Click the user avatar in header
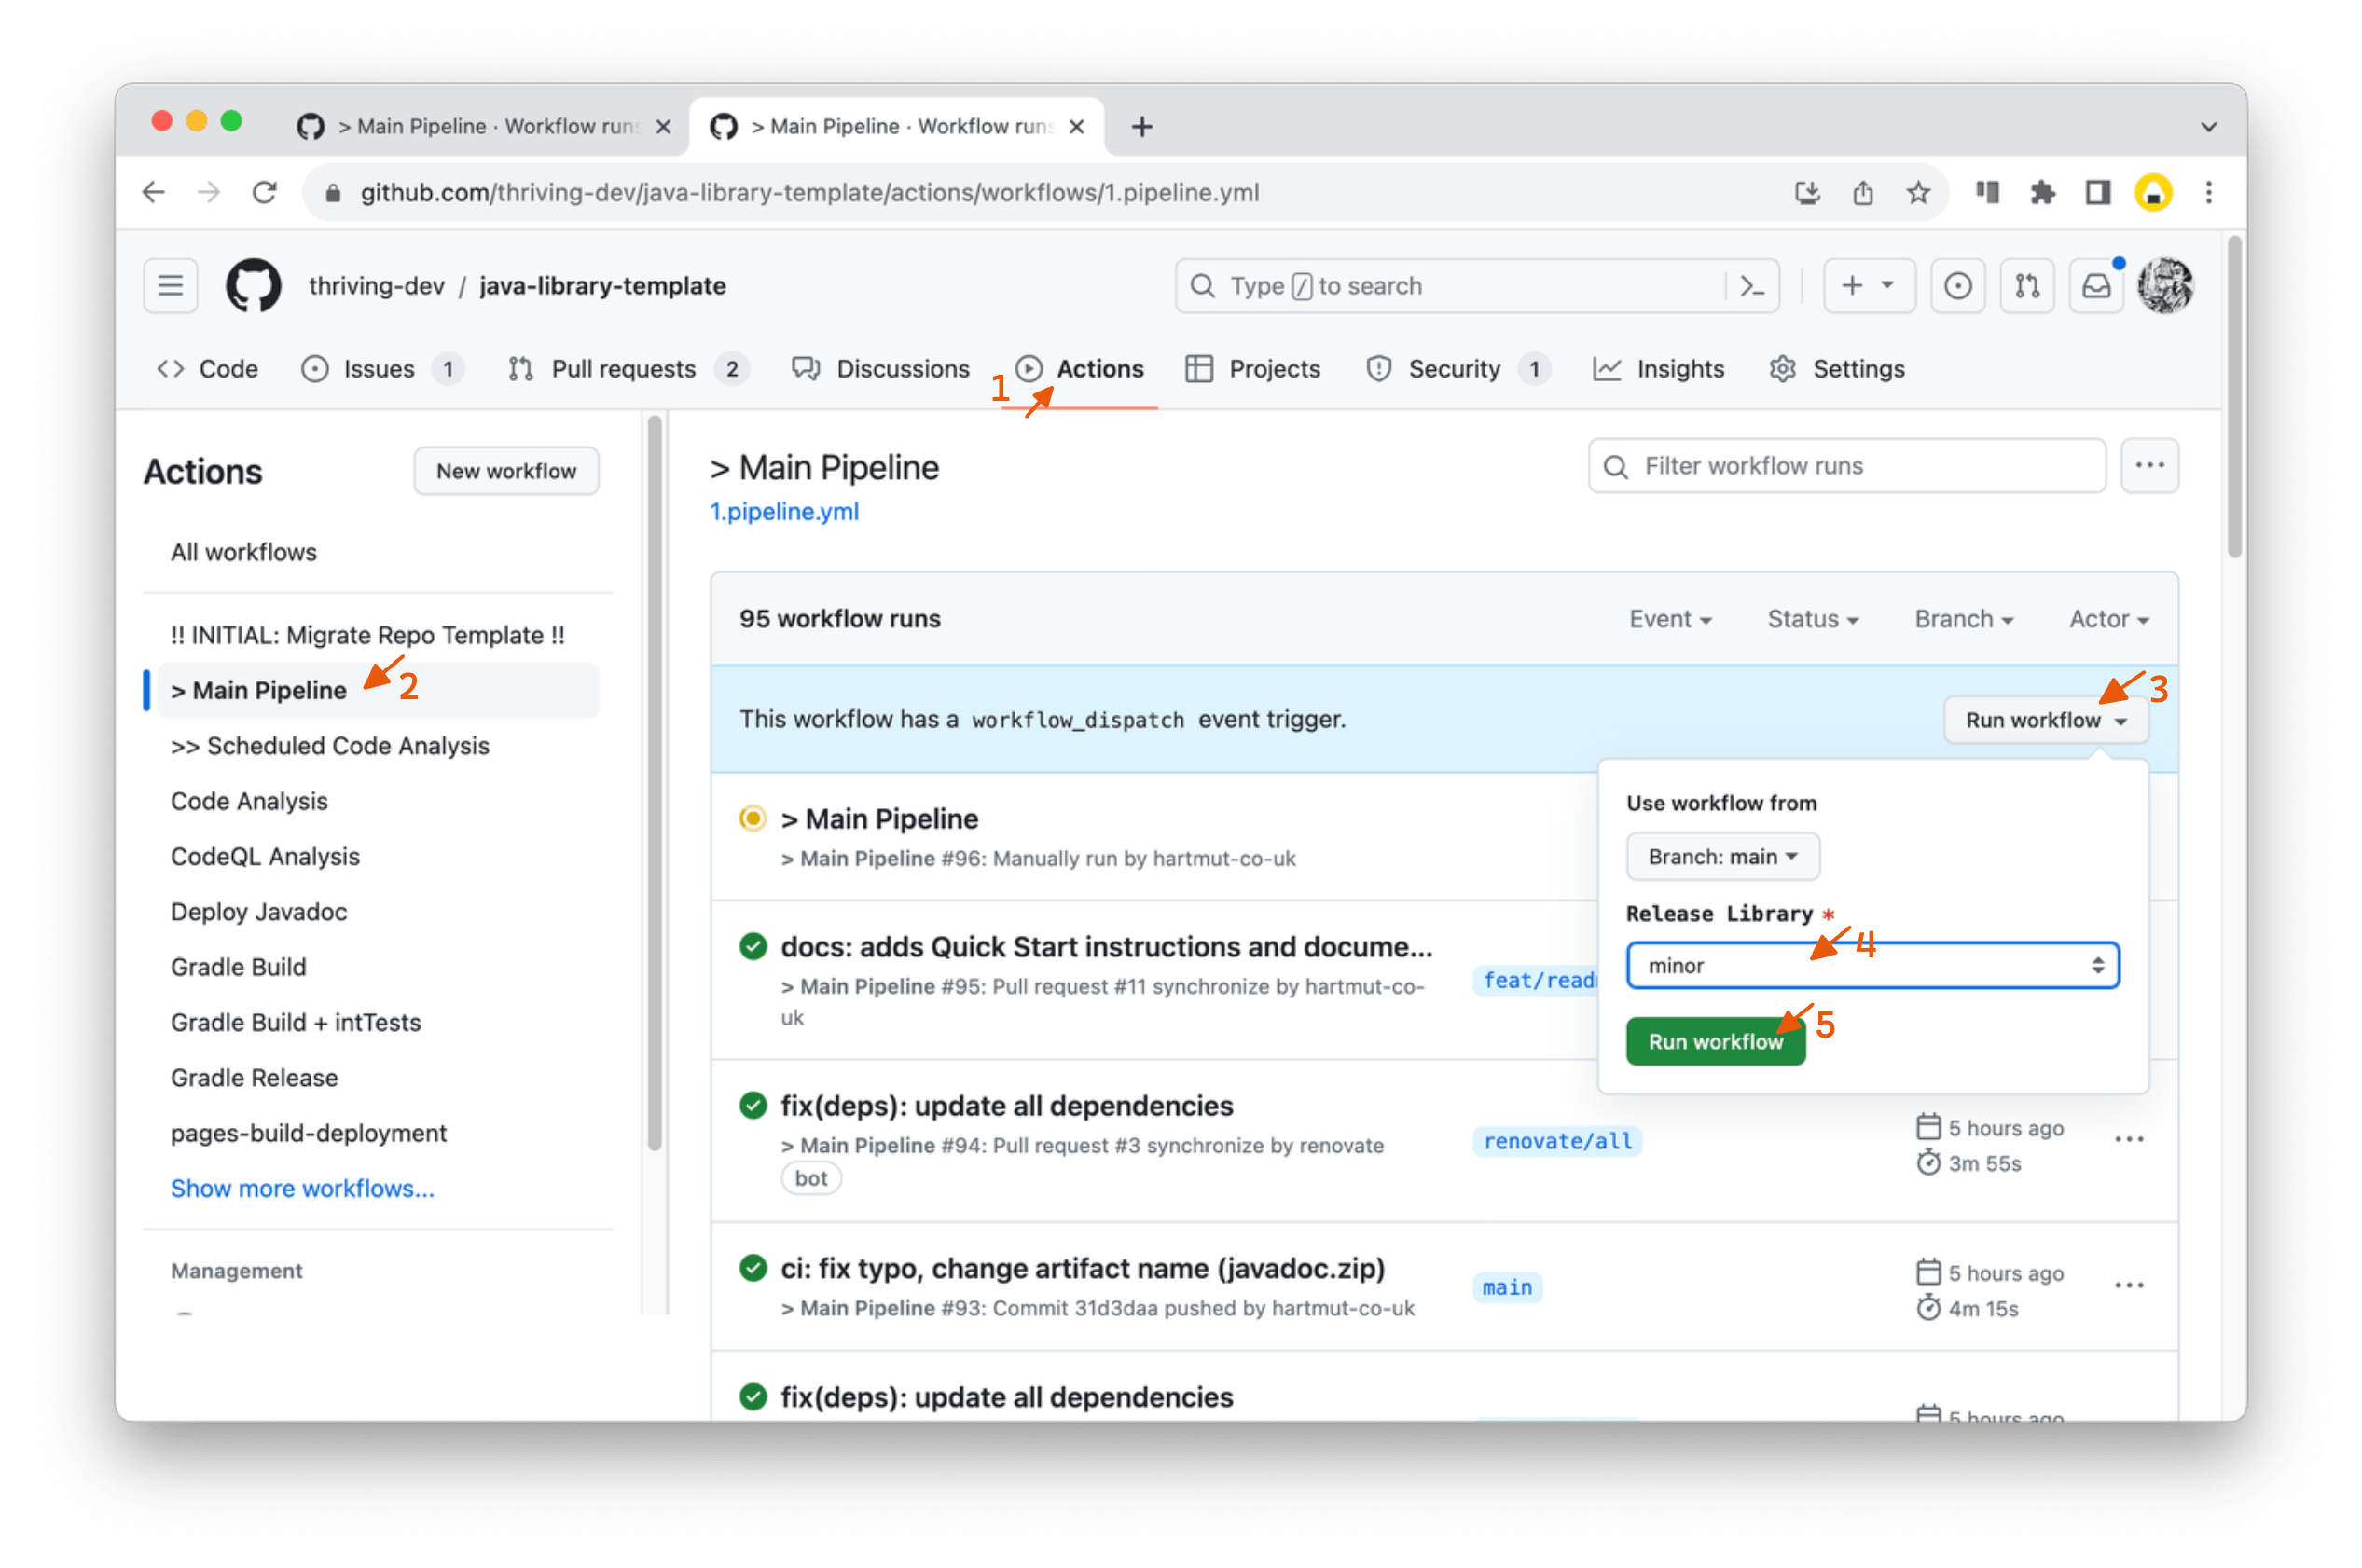This screenshot has width=2362, height=1568. click(x=2165, y=286)
